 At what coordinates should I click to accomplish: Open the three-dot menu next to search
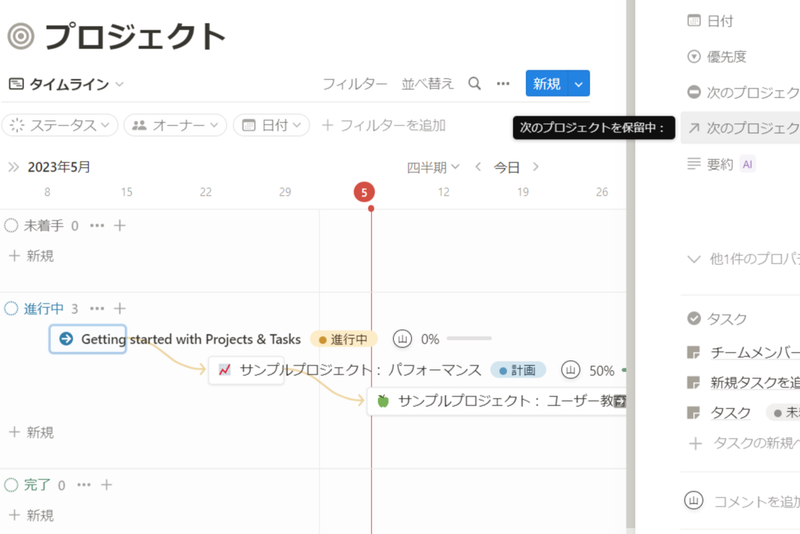503,84
